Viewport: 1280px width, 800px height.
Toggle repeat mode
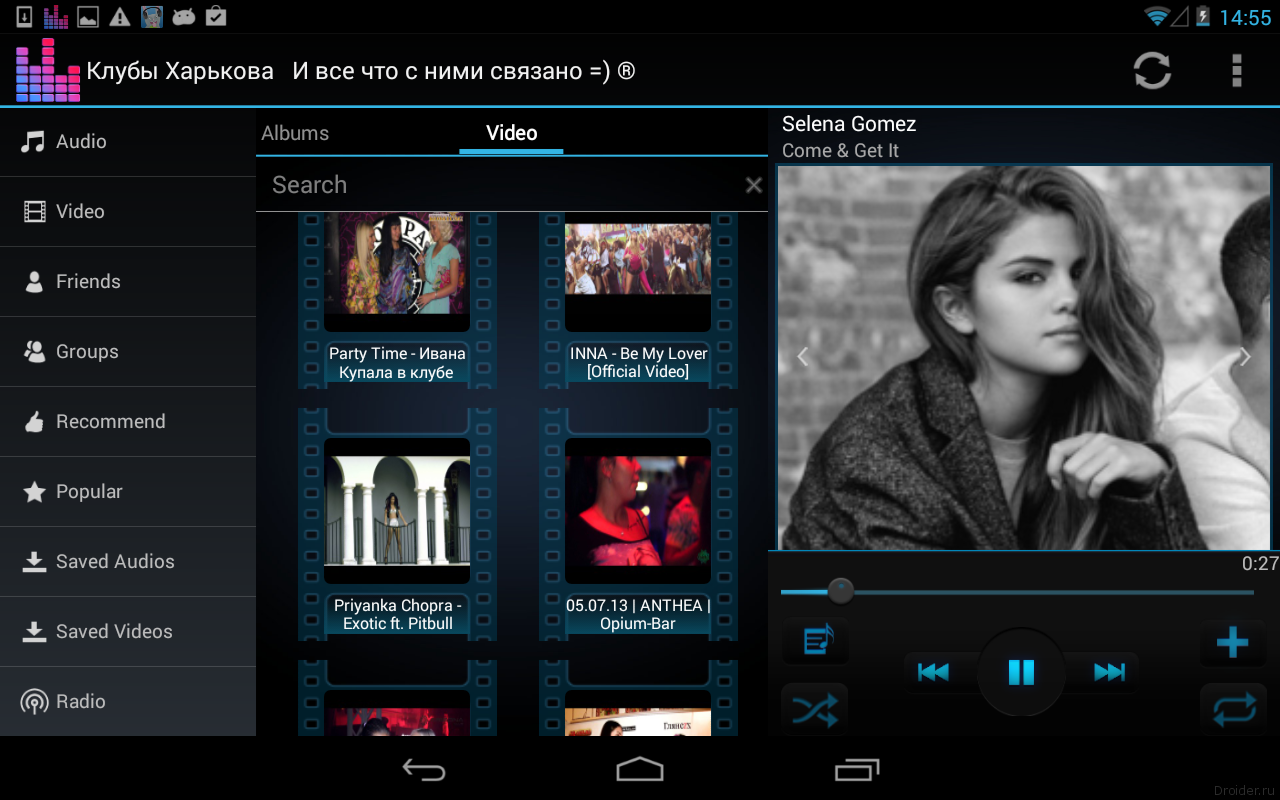coord(1233,710)
